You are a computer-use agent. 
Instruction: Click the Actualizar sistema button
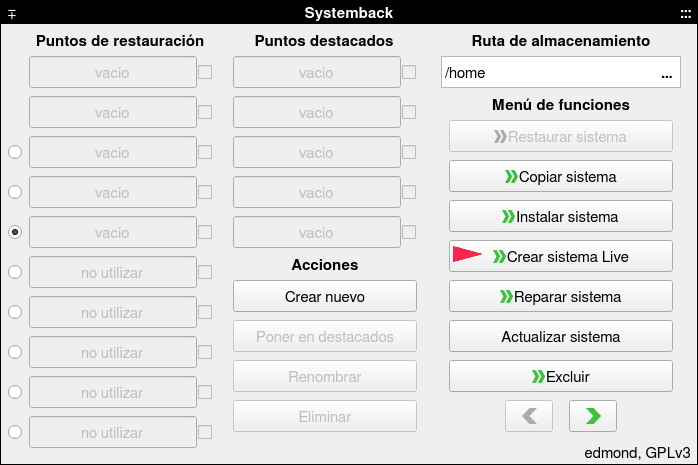coord(561,336)
